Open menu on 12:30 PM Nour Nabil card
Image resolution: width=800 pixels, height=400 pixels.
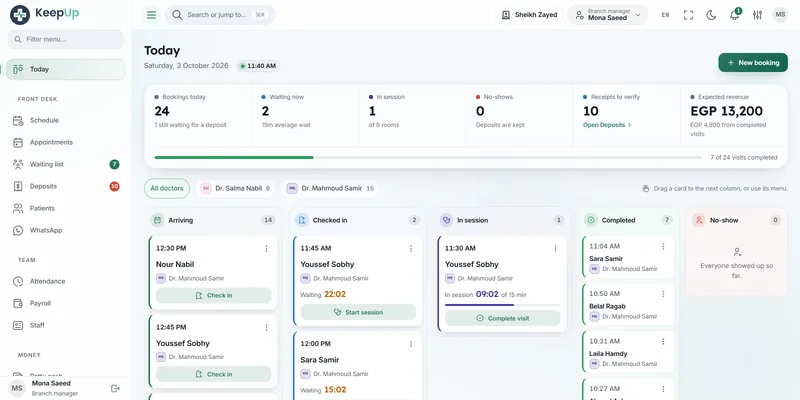click(266, 248)
